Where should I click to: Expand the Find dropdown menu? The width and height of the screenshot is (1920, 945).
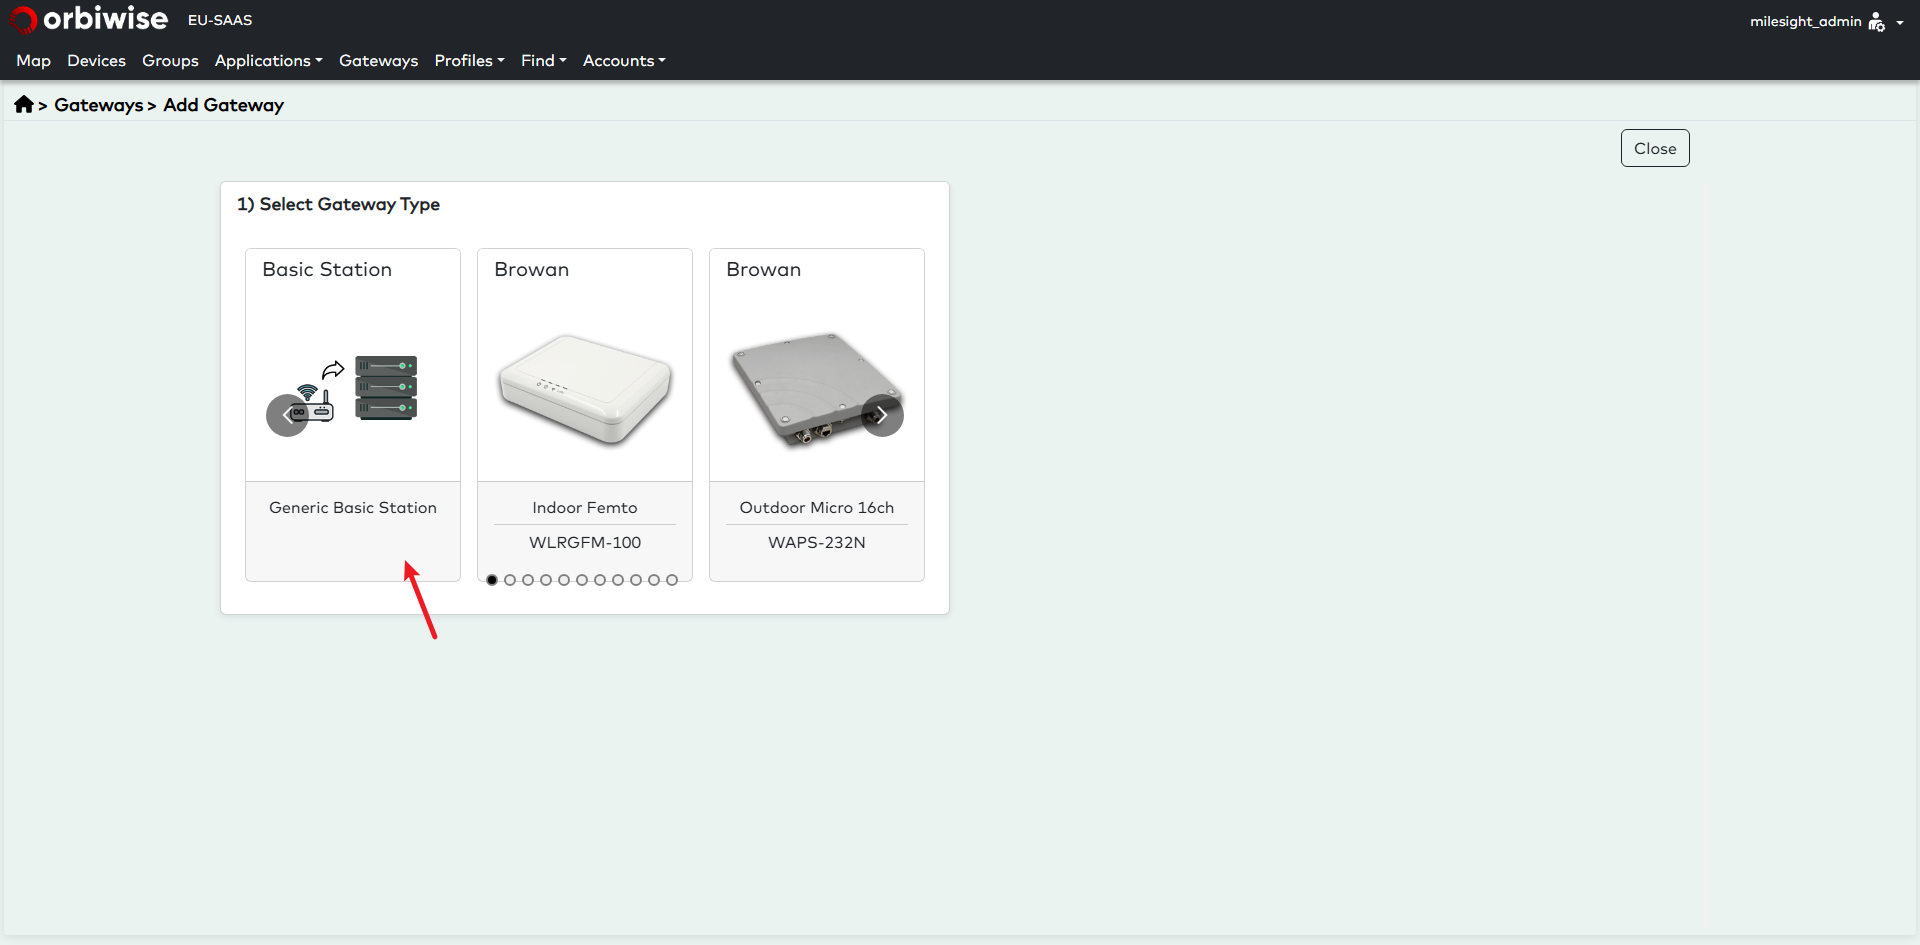tap(543, 61)
